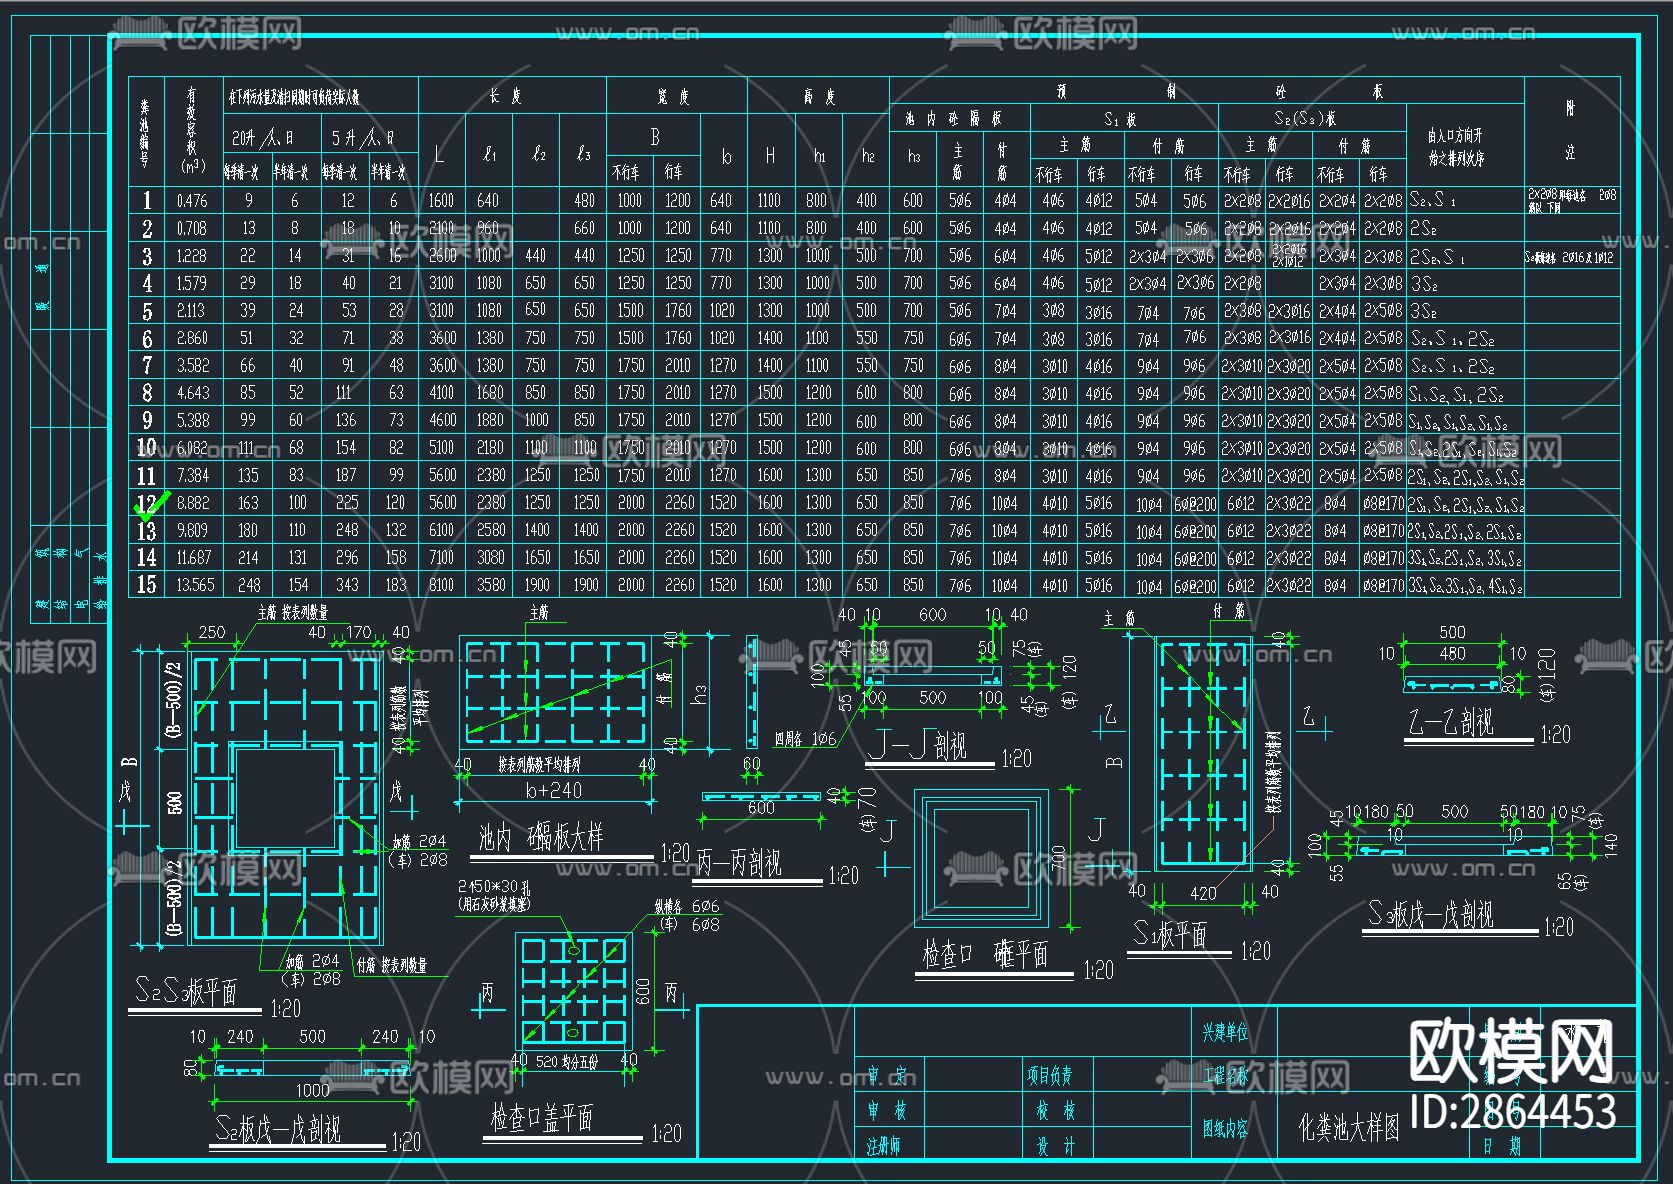The height and width of the screenshot is (1184, 1673).
Task: Click the 'S₁板平面' caption text
Action: (x=1170, y=934)
